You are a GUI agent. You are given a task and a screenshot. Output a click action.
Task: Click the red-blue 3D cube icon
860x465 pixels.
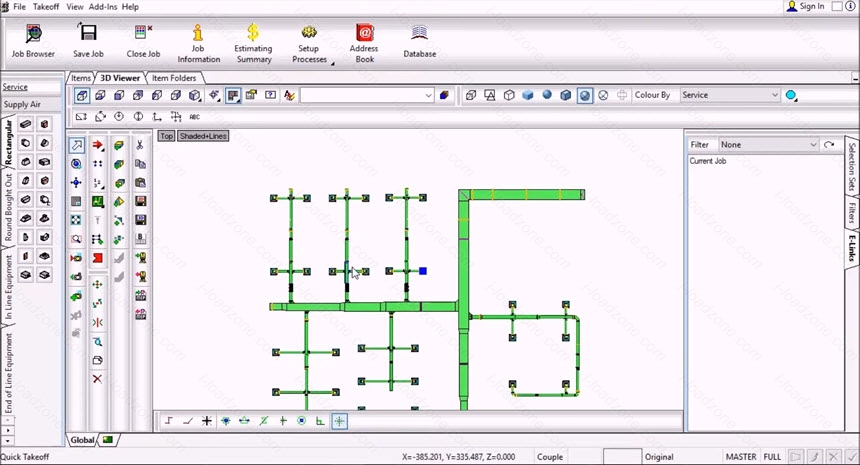tap(444, 95)
